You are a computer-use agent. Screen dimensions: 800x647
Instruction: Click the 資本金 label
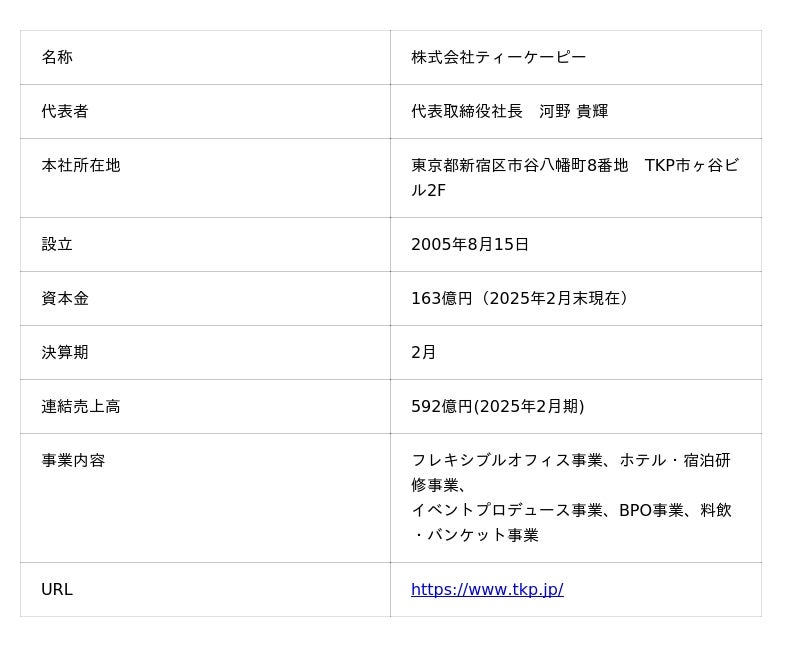[x=65, y=298]
